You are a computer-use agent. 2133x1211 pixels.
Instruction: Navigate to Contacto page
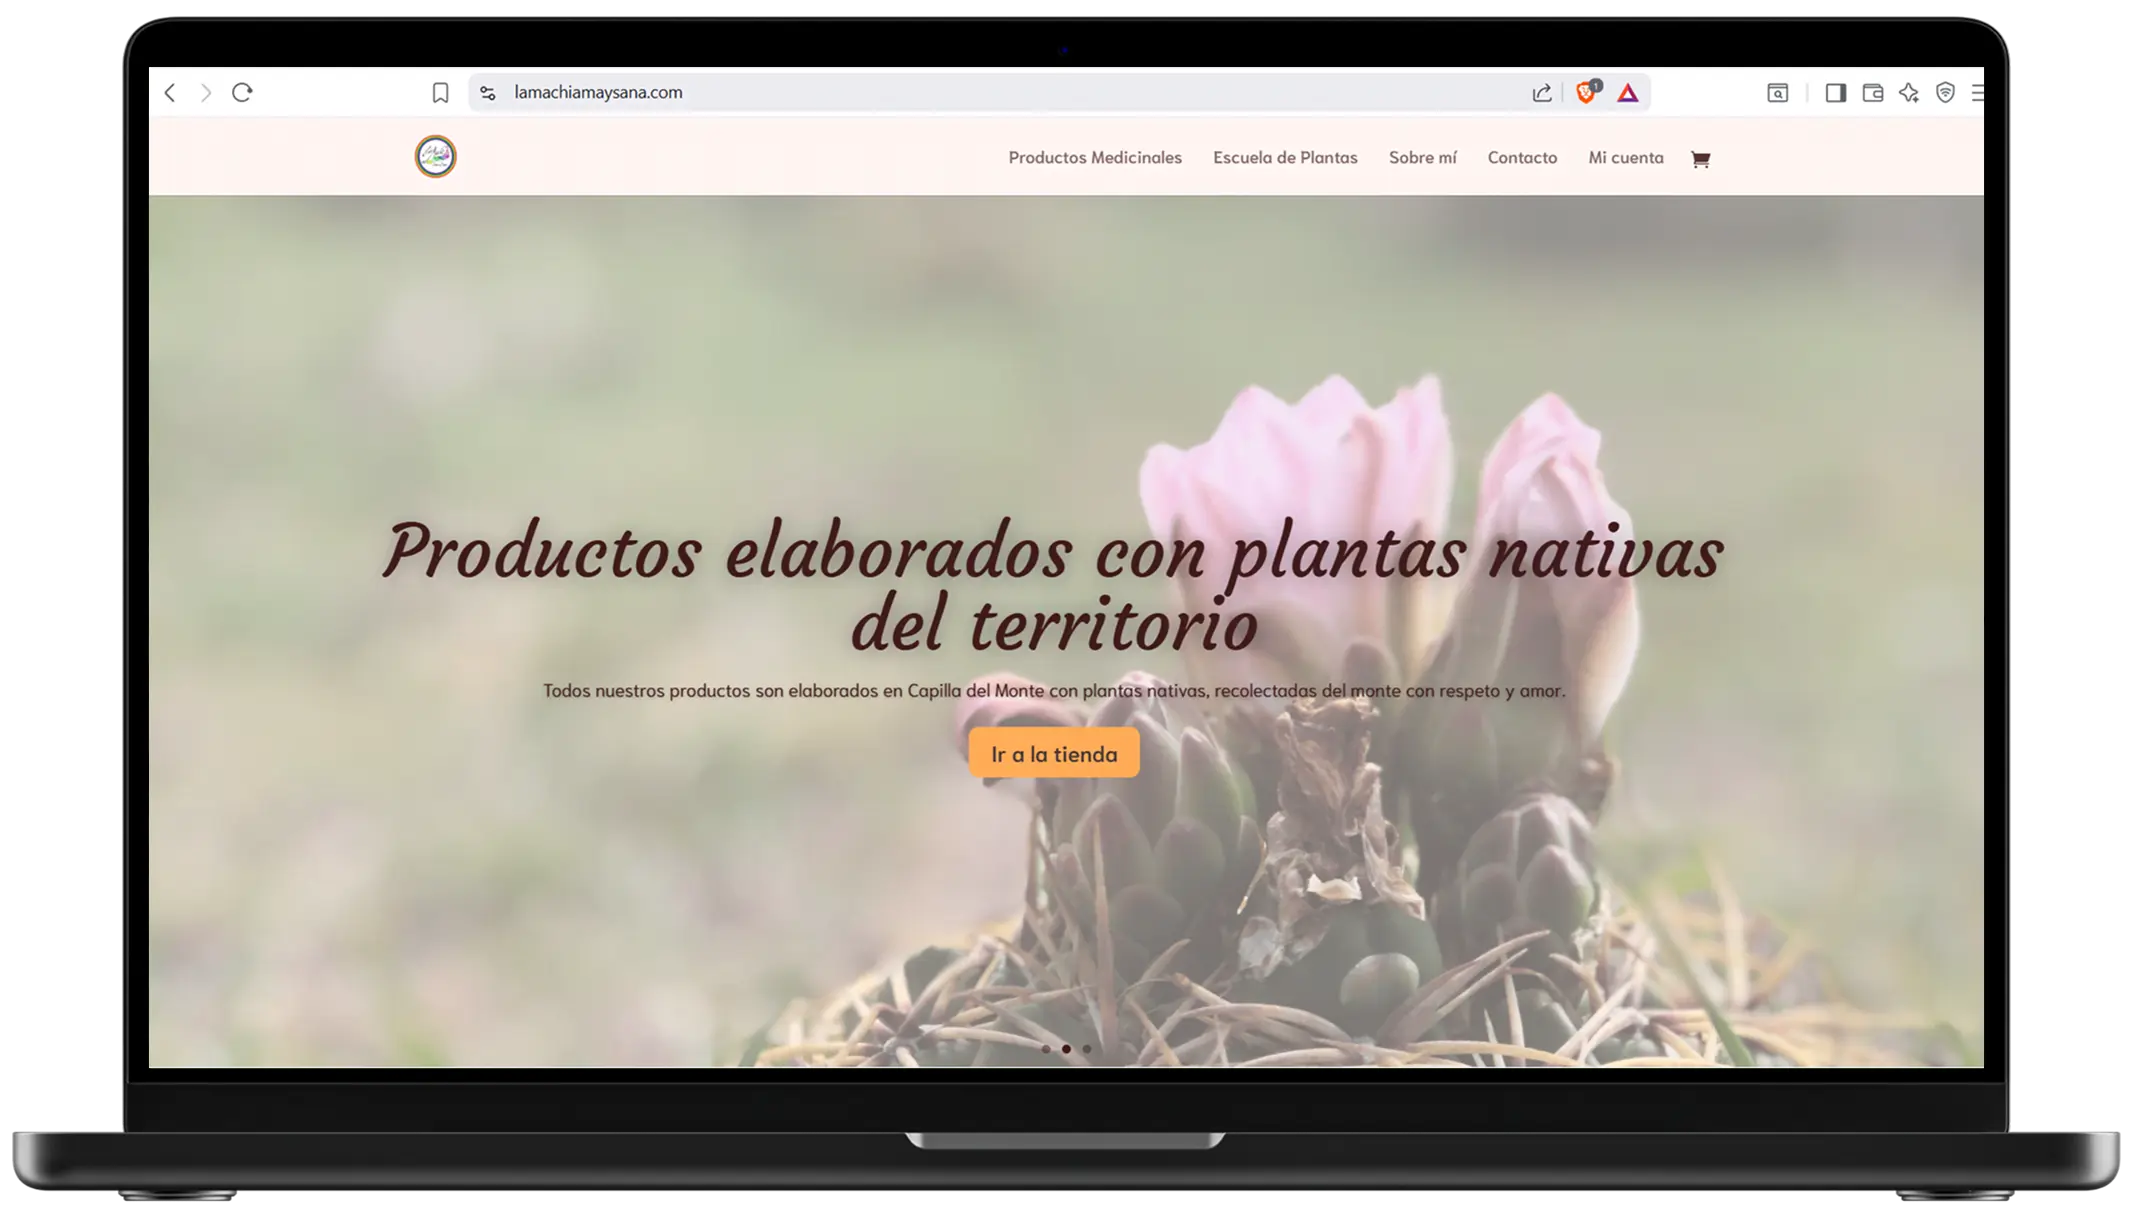(x=1521, y=158)
